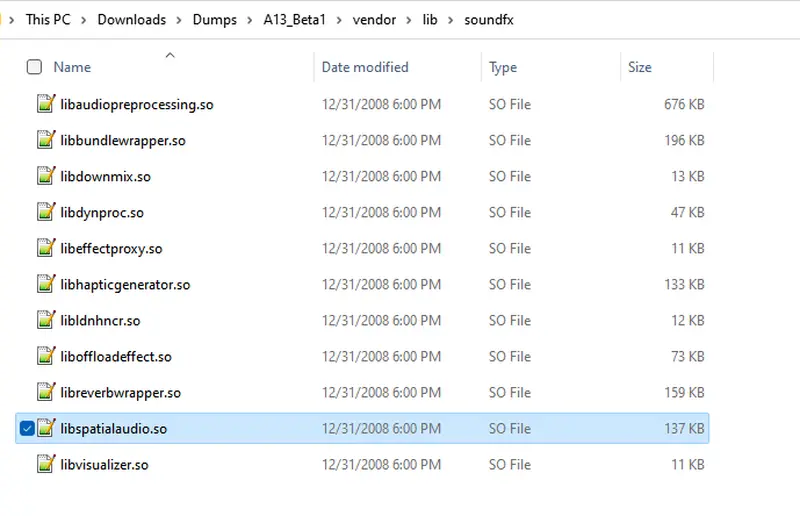Expand the chevron after A13_Beta1
800x516 pixels.
click(x=339, y=20)
